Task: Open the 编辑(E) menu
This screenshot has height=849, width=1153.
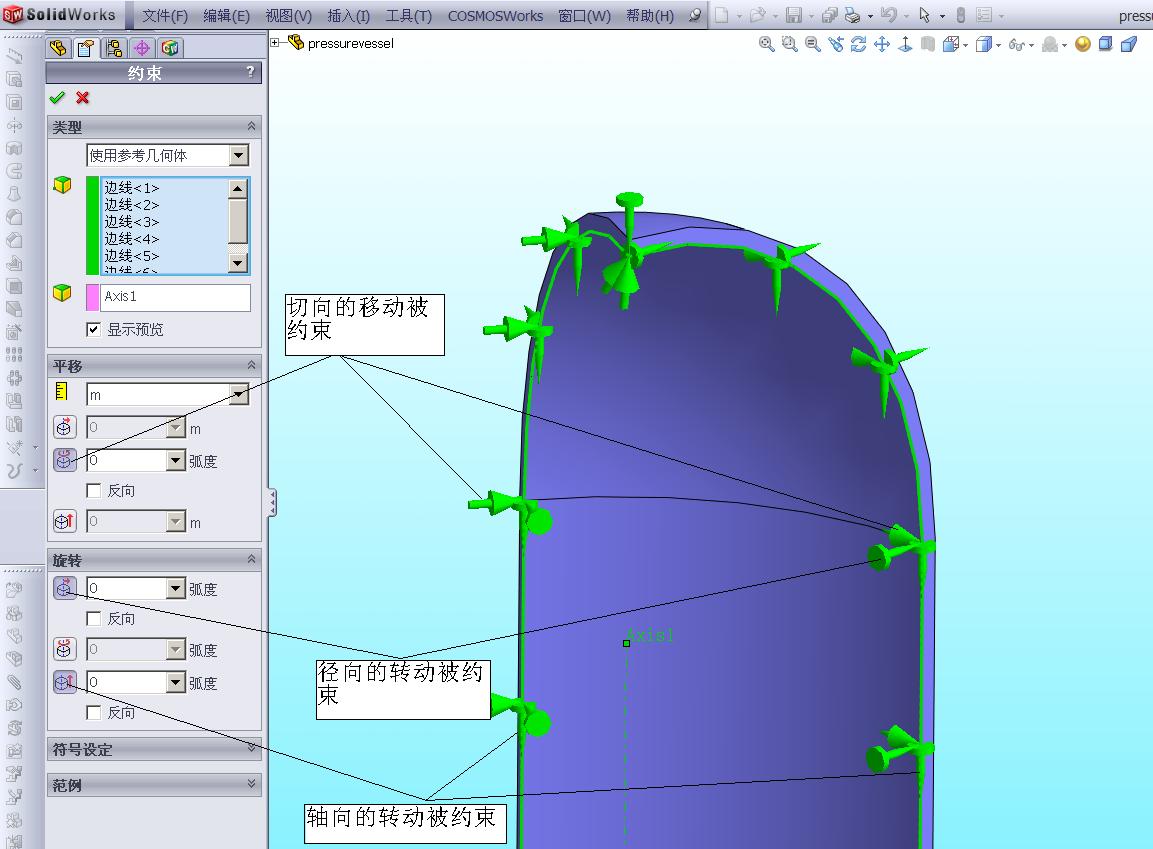Action: click(x=226, y=15)
